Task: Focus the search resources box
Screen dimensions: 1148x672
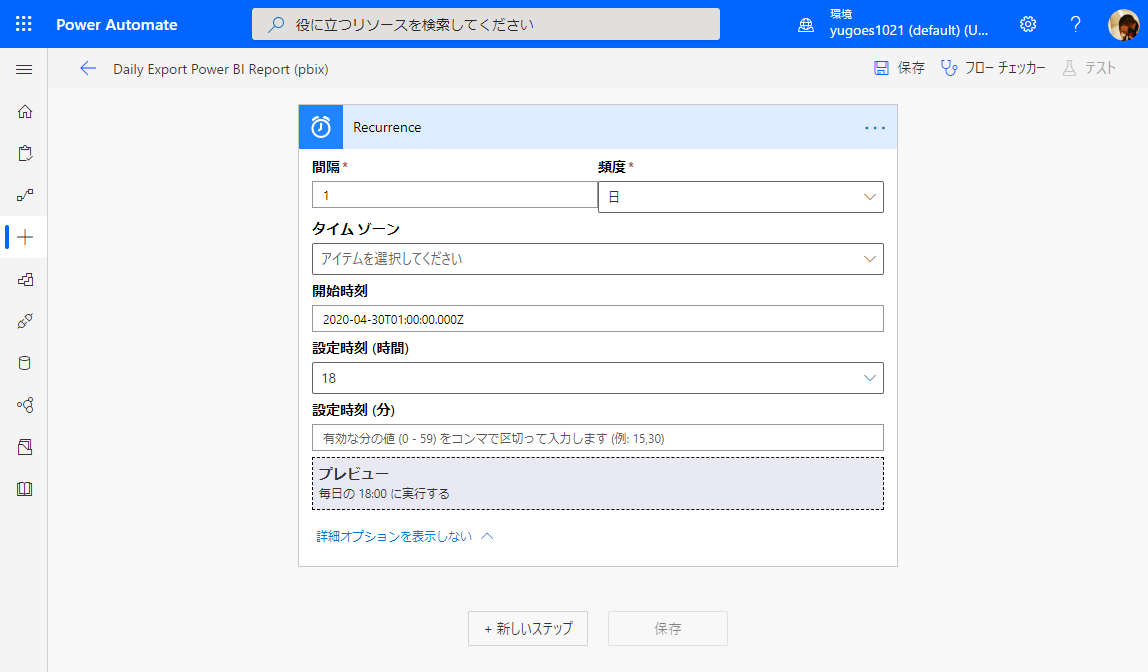Action: (486, 24)
